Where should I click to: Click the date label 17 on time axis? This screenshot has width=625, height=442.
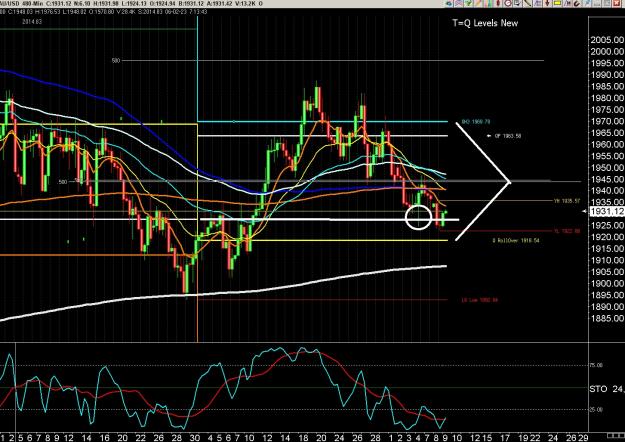point(505,438)
